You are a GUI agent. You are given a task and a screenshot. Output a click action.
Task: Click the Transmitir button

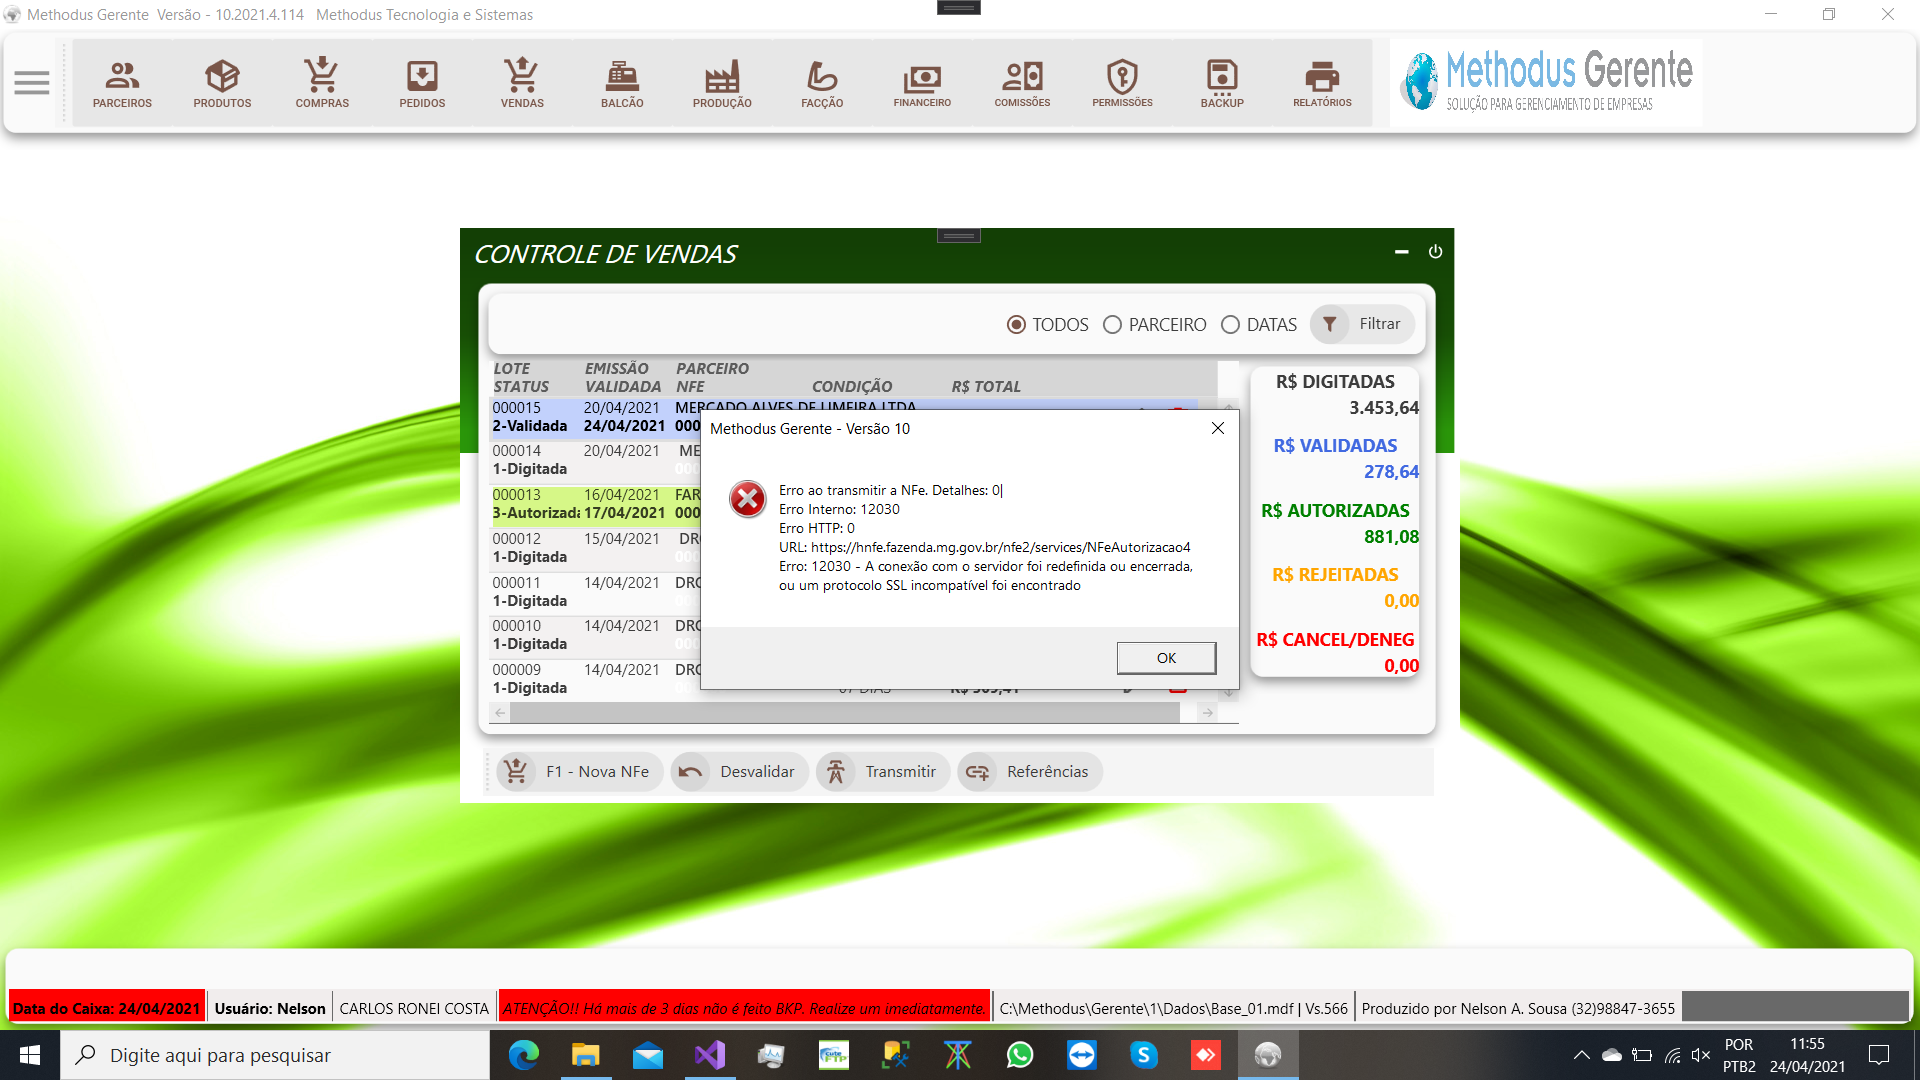point(883,772)
